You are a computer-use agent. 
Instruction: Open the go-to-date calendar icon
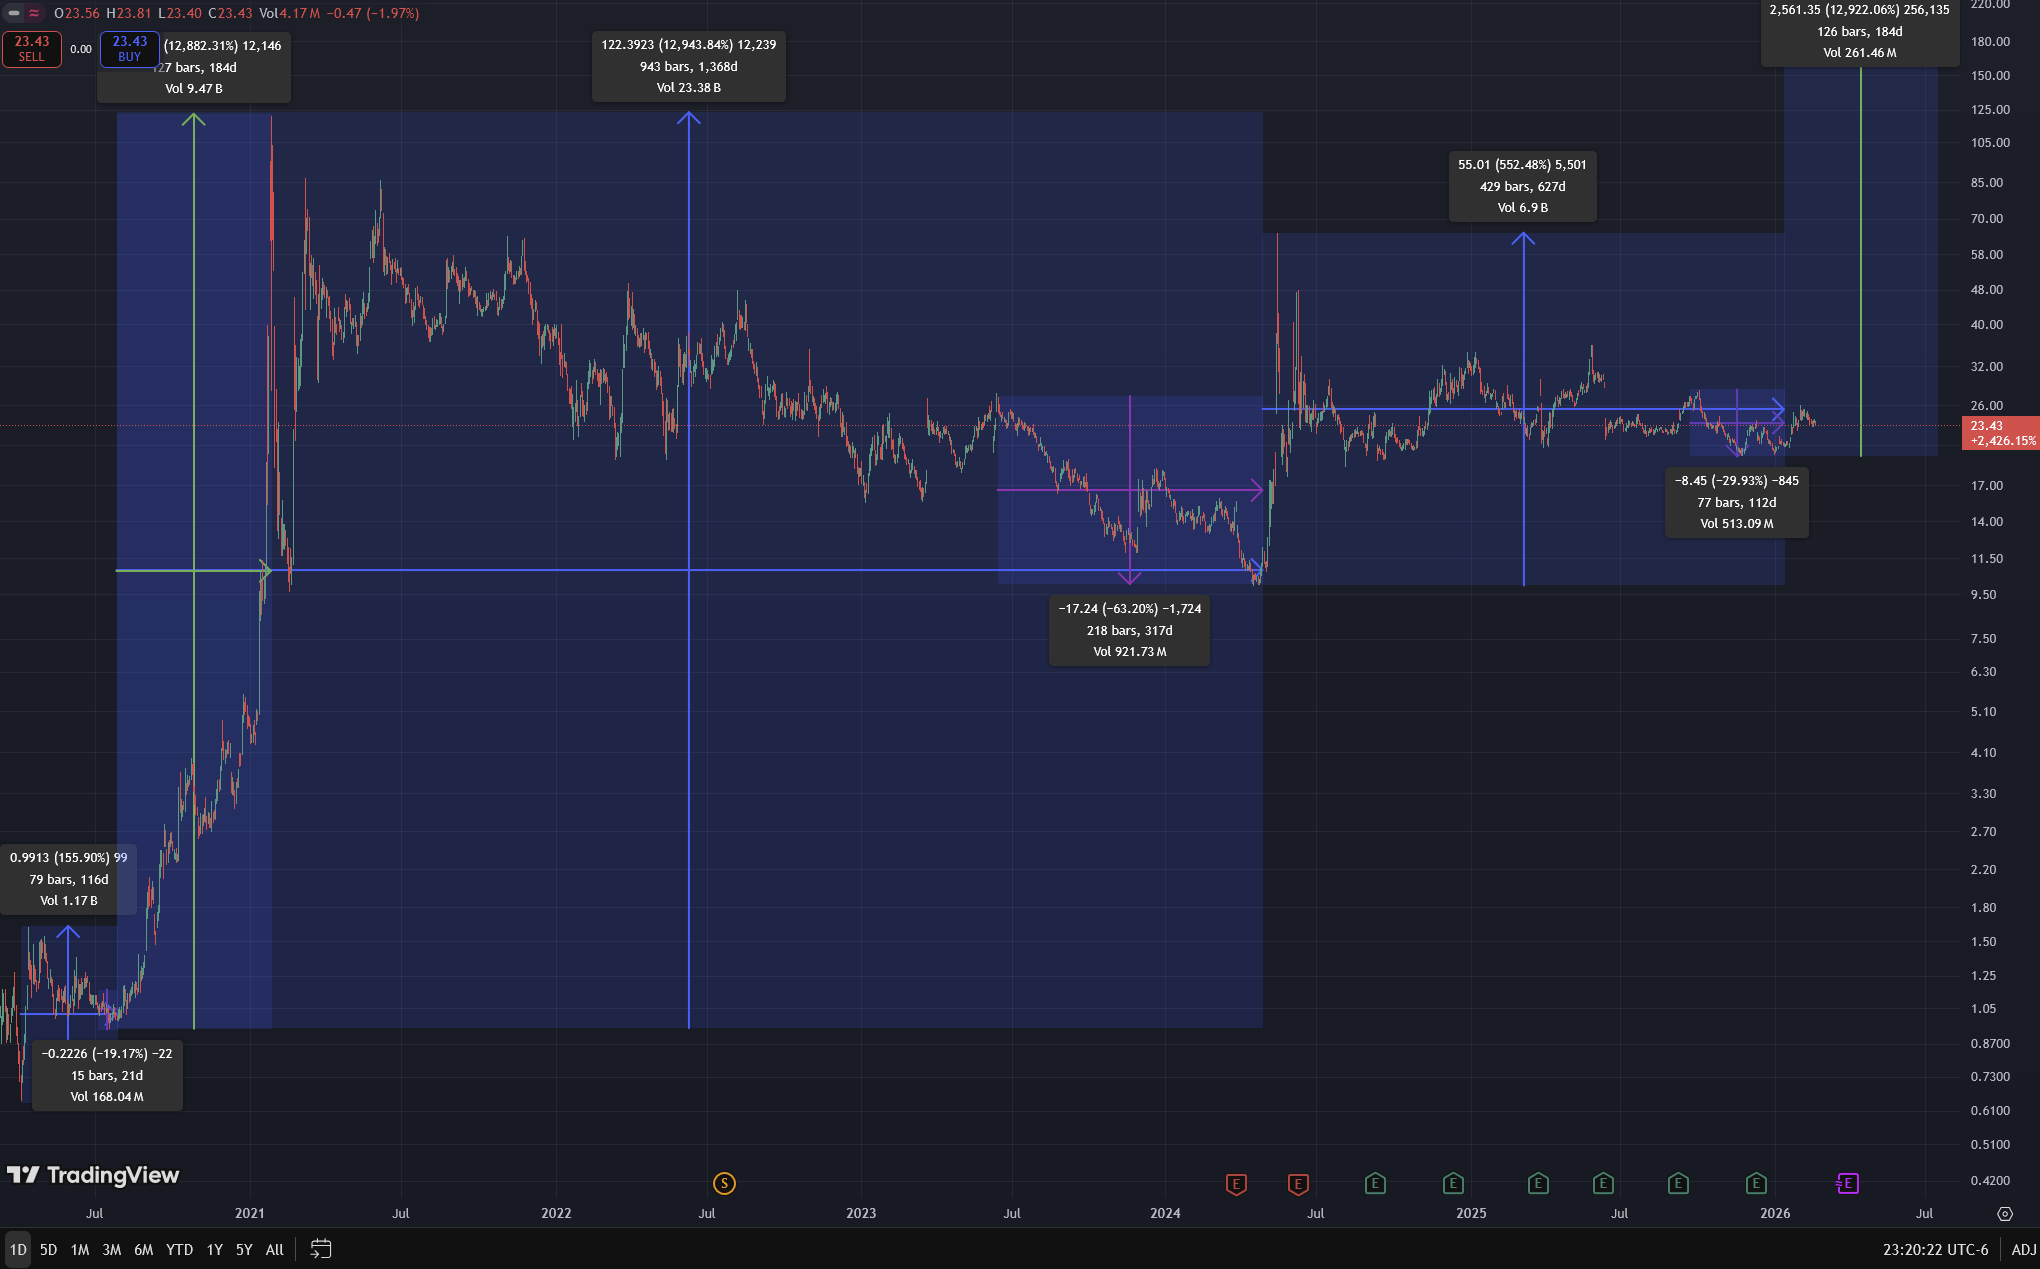coord(320,1249)
